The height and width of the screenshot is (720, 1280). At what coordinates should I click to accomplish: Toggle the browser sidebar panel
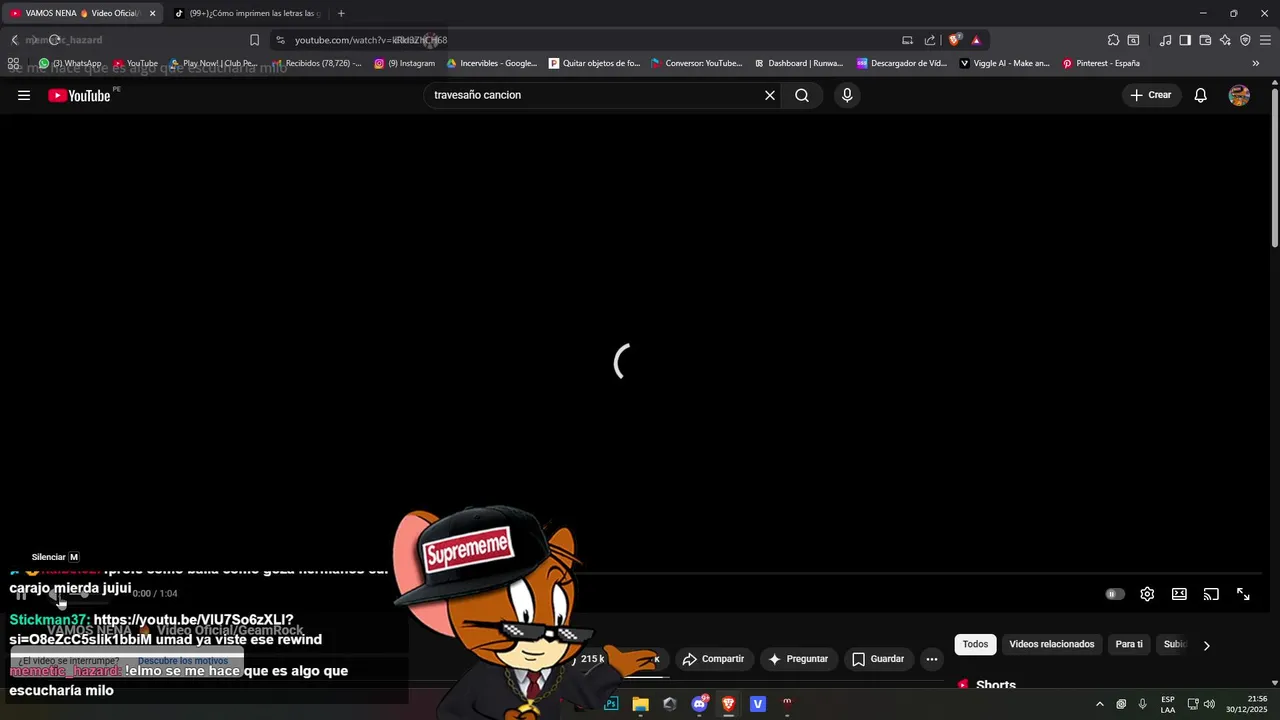(x=1185, y=40)
